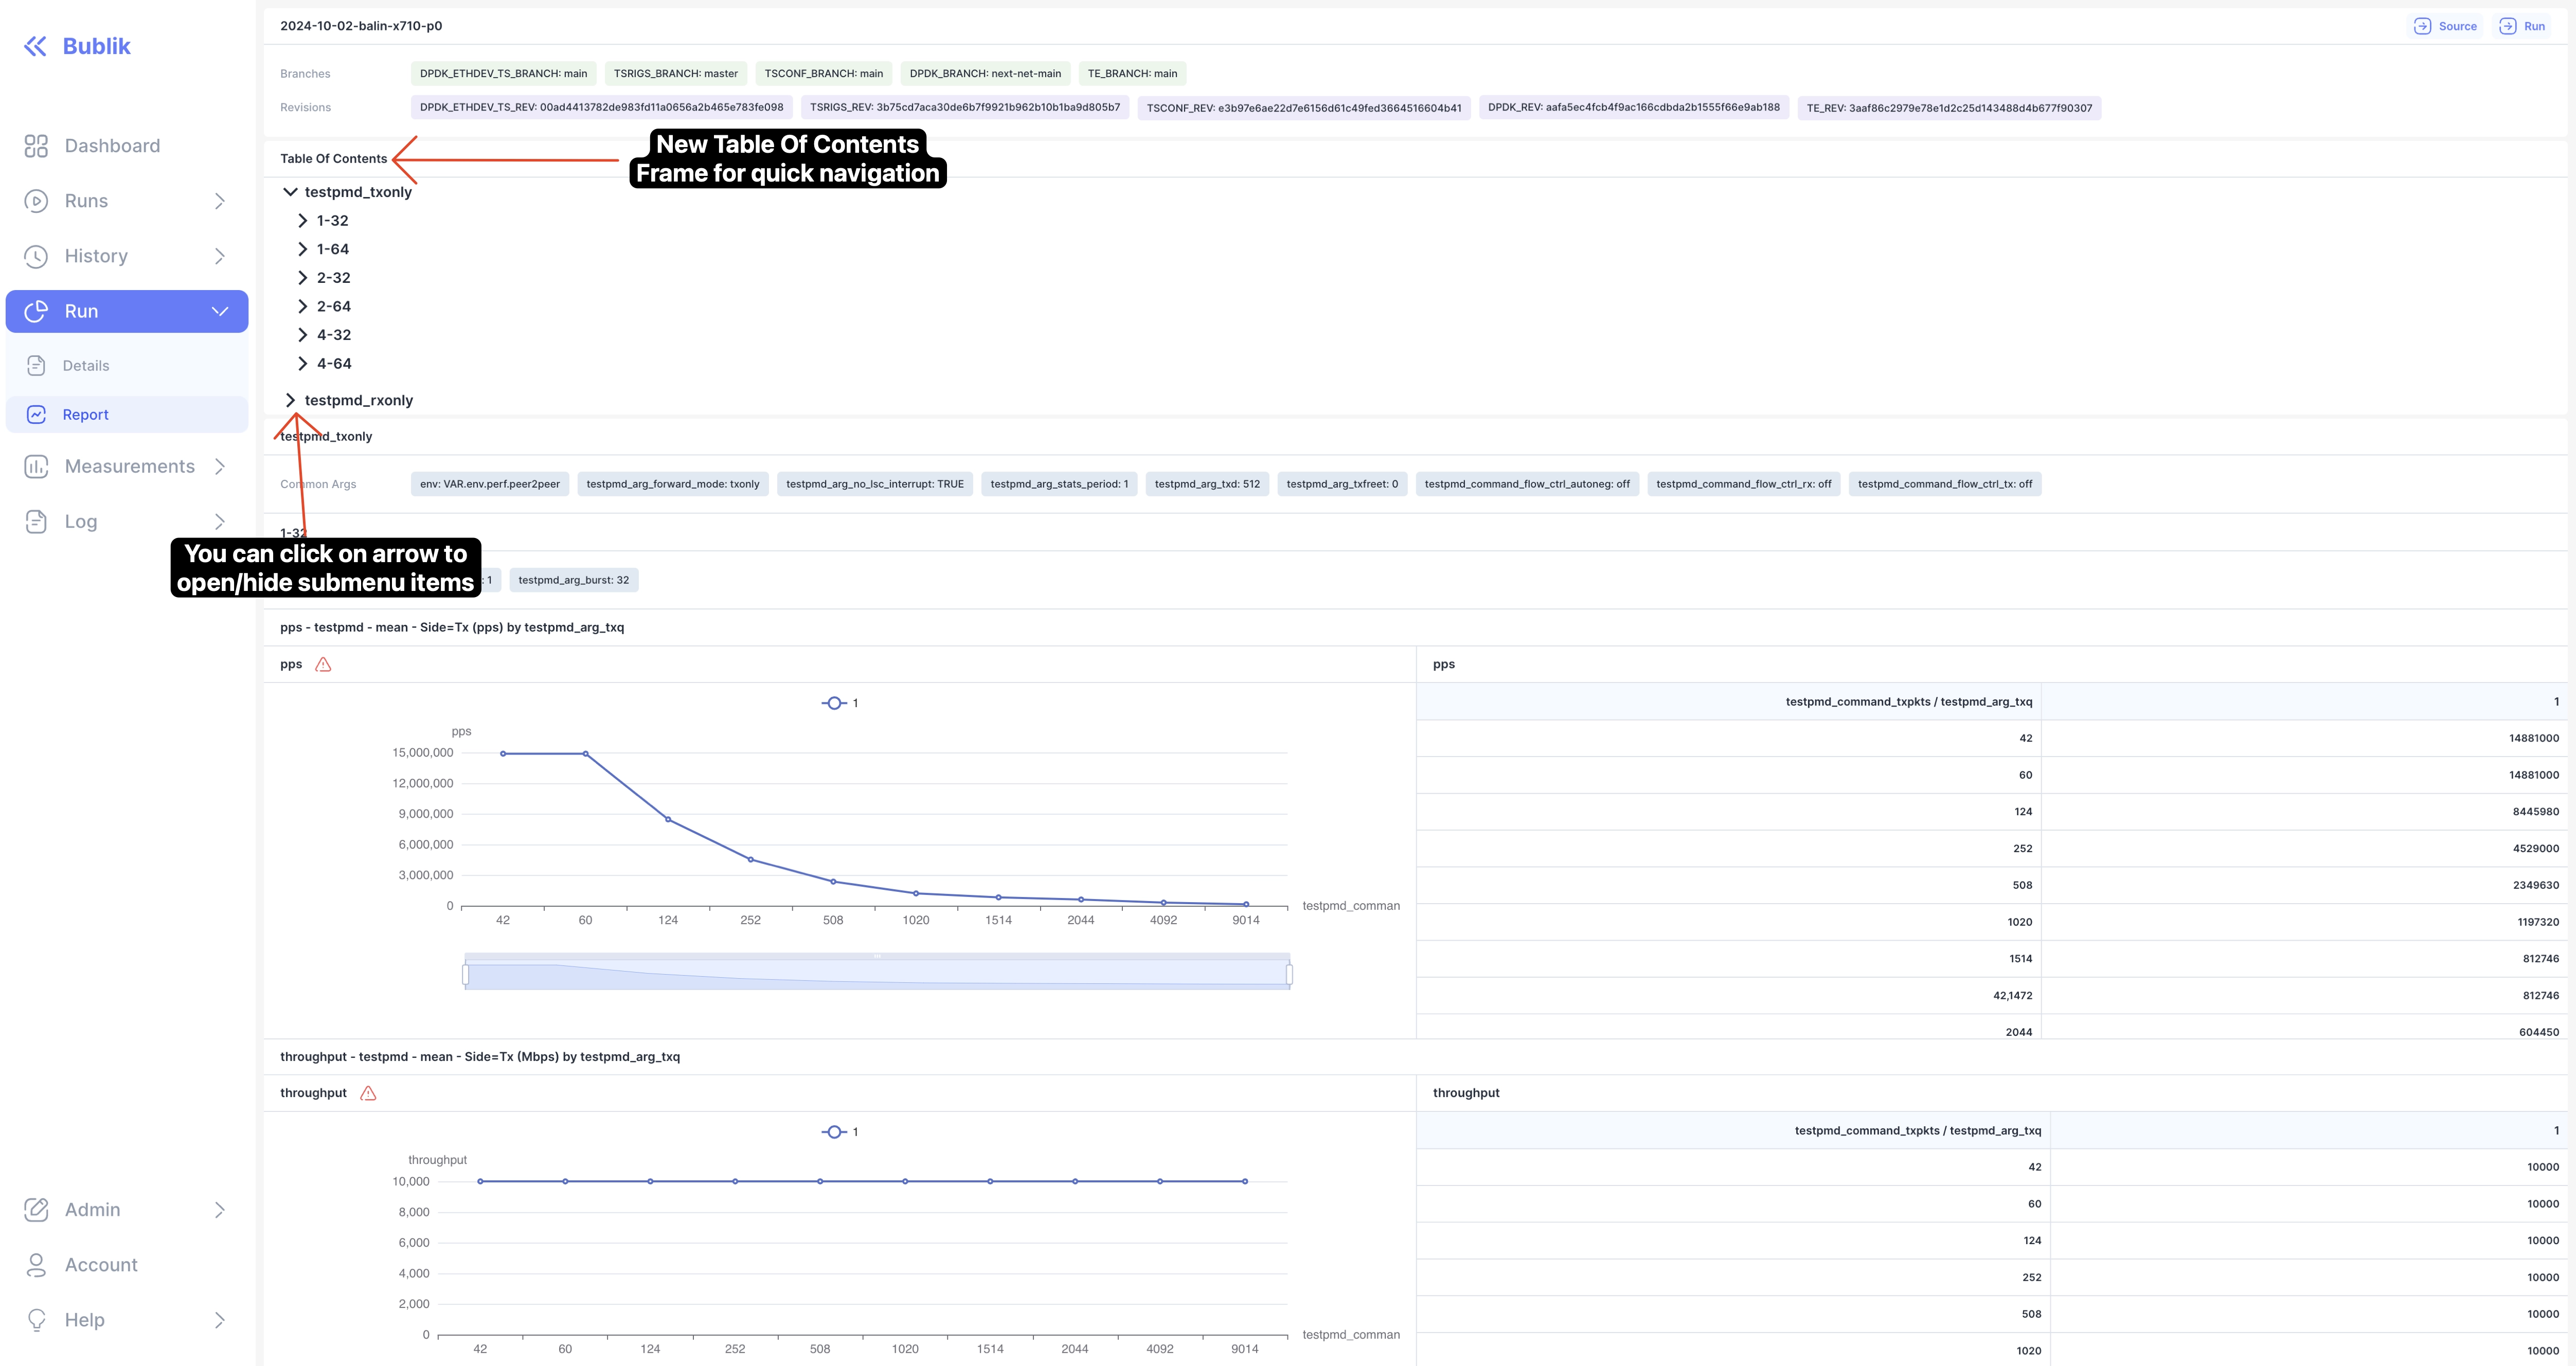
Task: Click the Source button
Action: tap(2446, 26)
